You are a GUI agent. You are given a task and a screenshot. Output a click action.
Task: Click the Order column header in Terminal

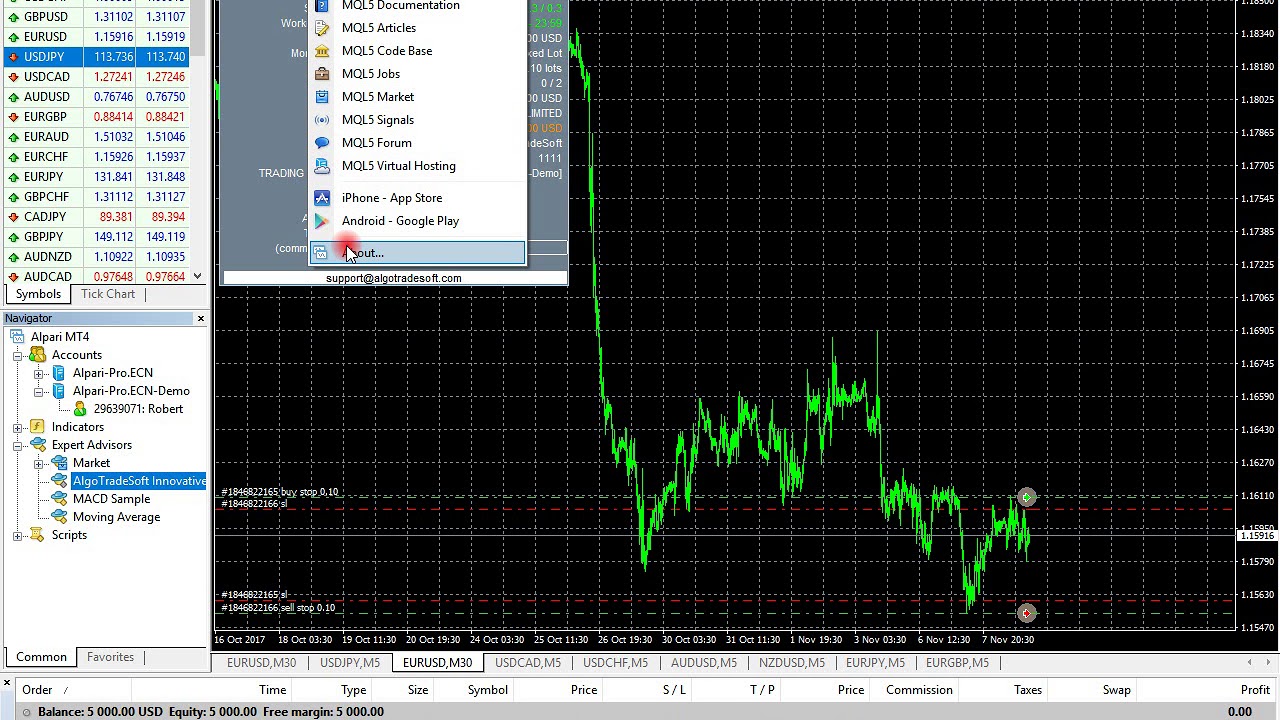37,690
